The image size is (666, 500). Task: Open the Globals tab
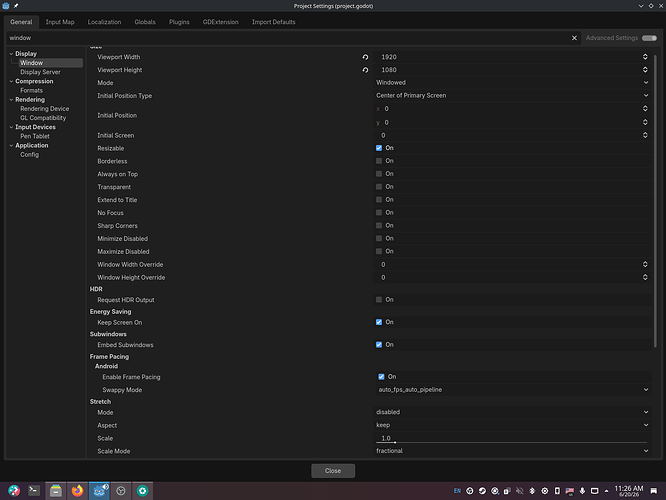[145, 22]
